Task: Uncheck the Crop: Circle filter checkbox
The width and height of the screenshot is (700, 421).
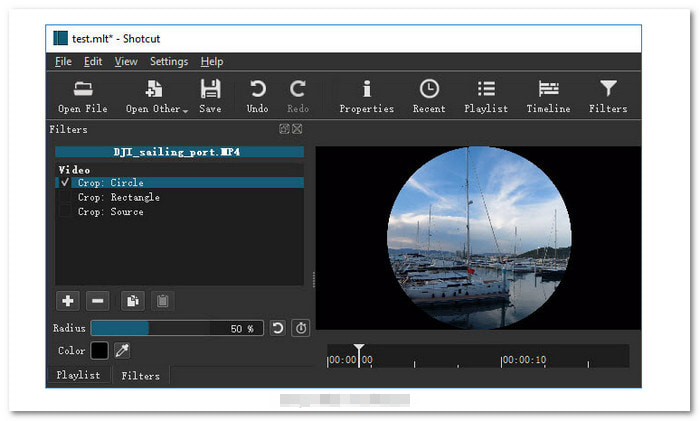Action: (x=65, y=182)
